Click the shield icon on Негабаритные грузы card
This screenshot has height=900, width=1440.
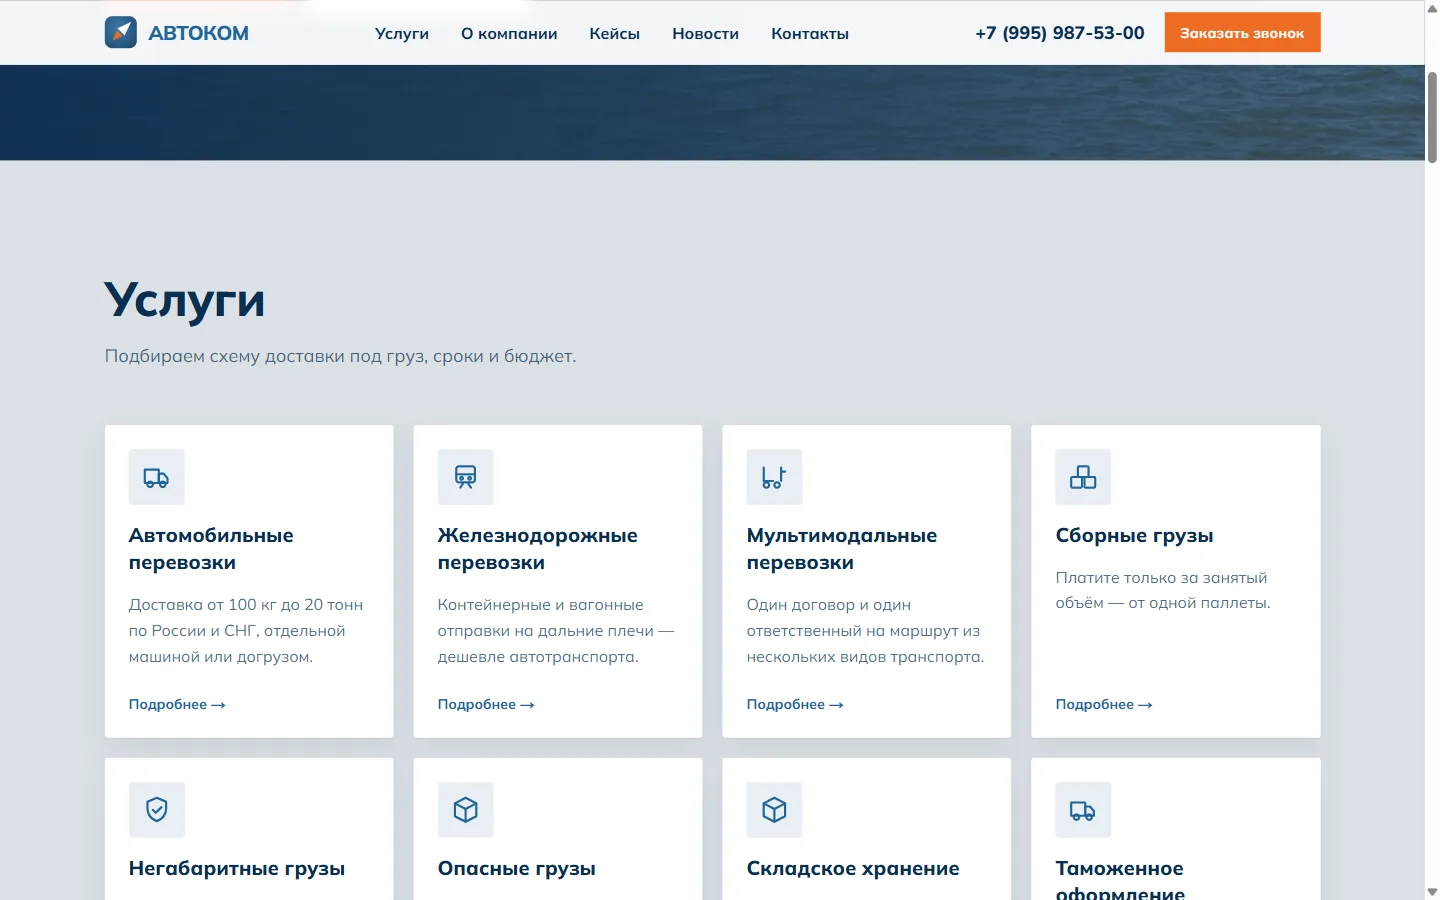[x=157, y=810]
